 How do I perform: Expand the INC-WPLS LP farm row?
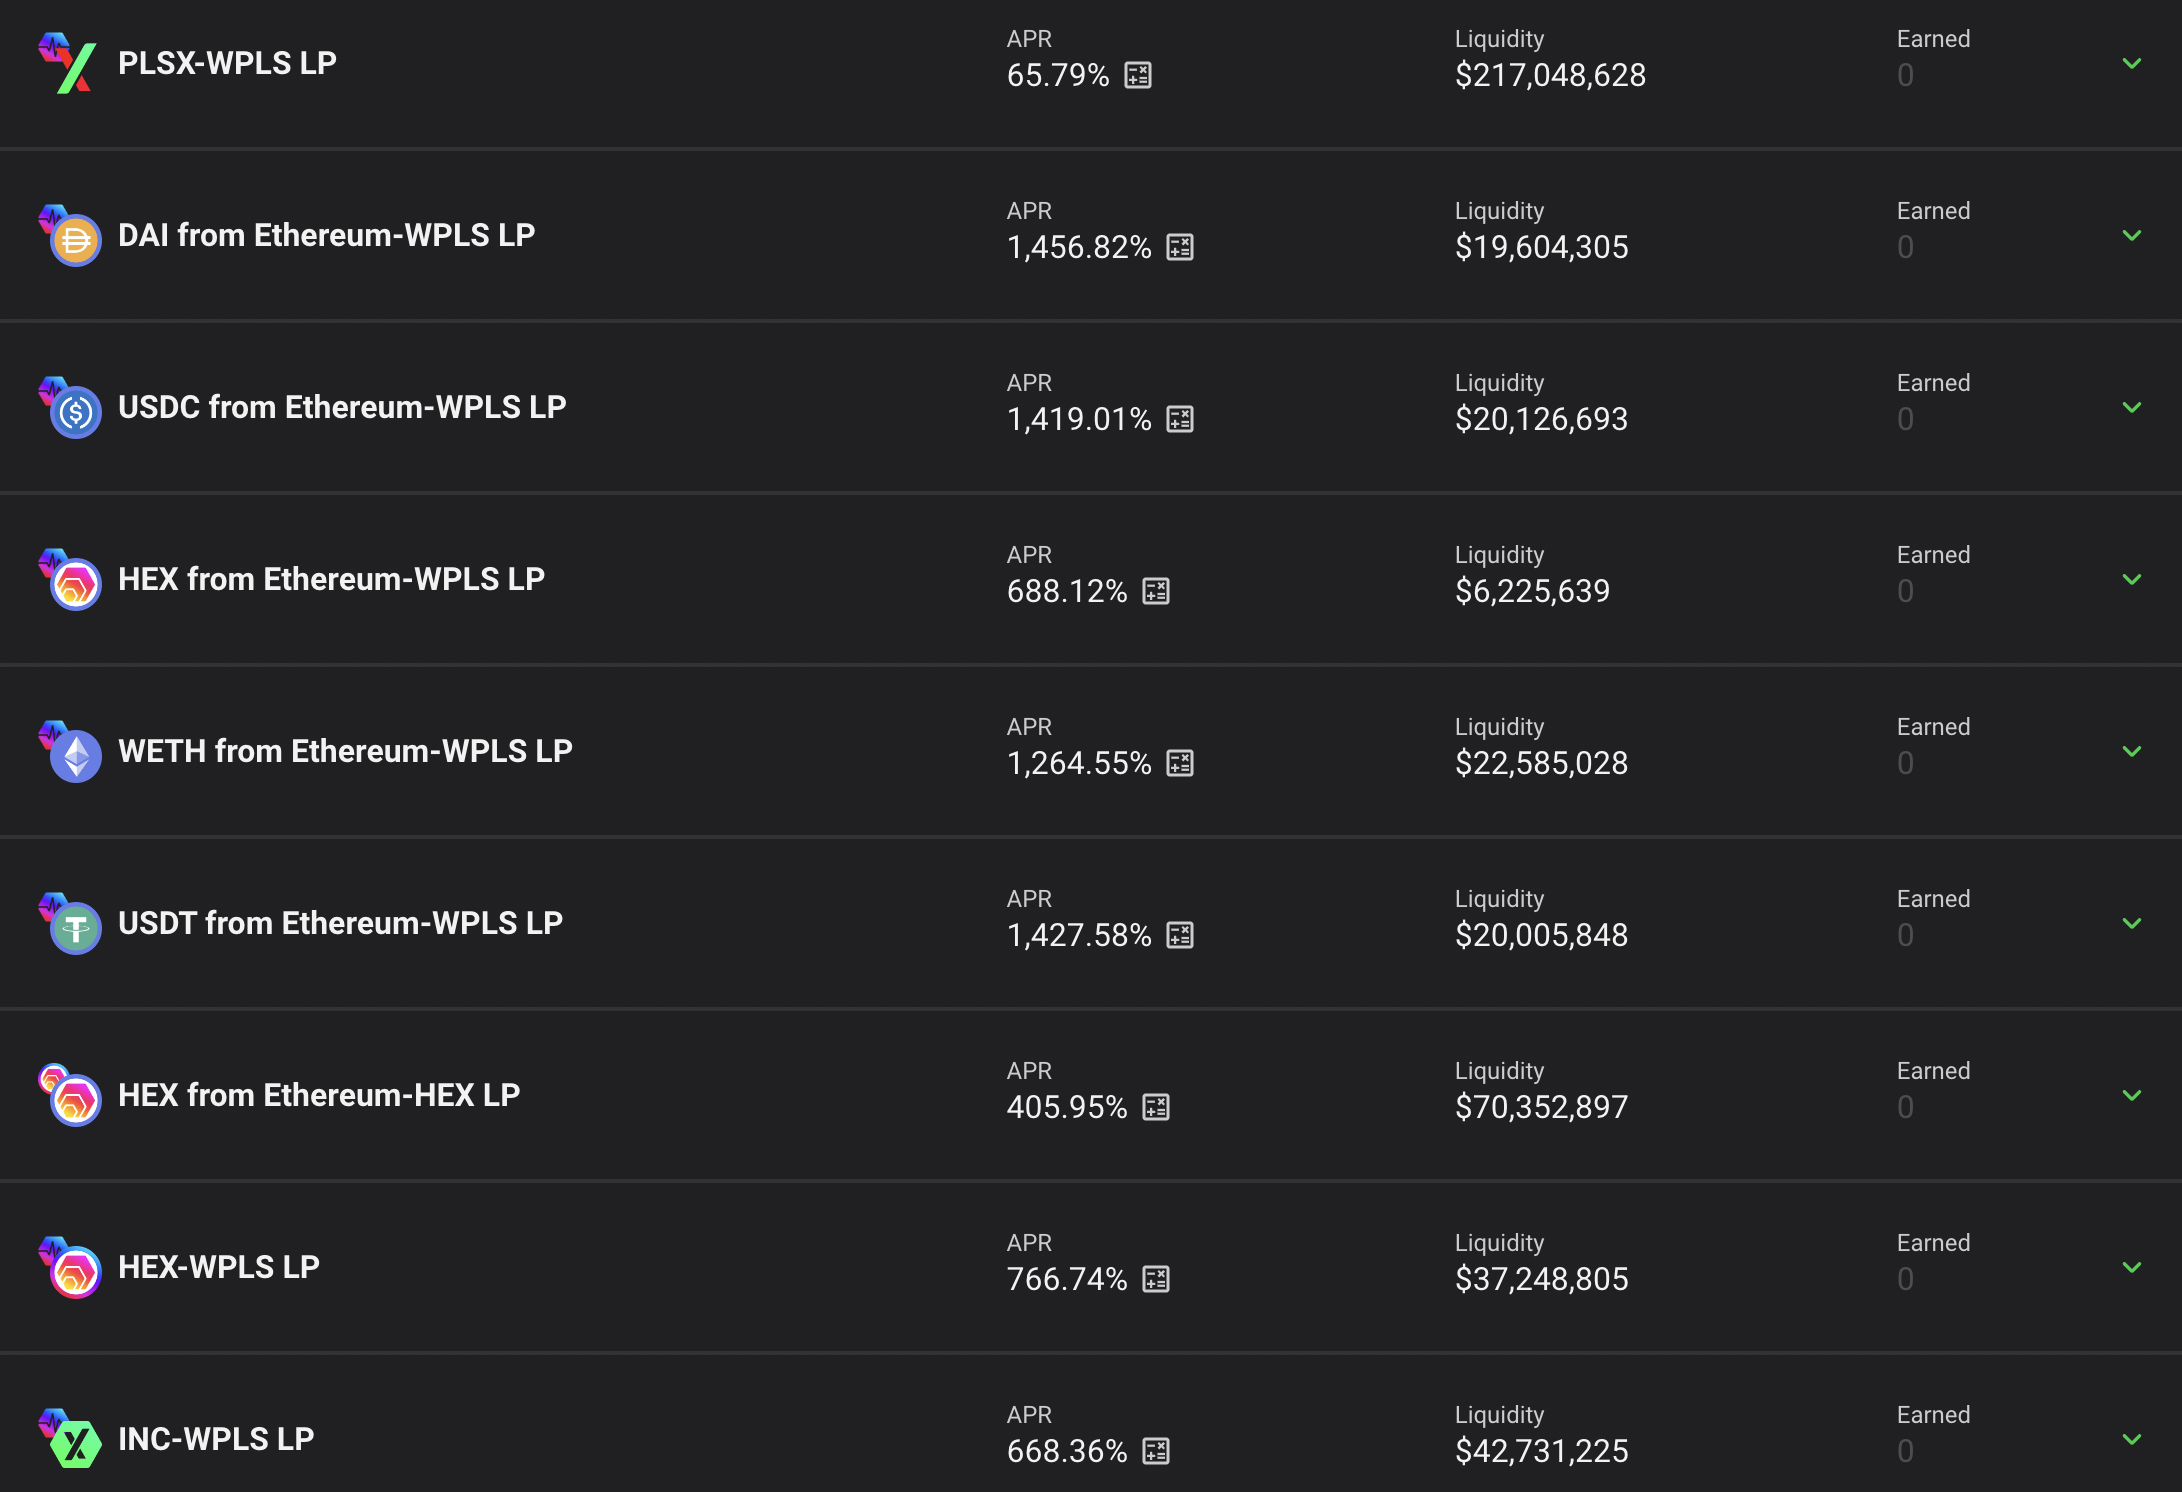pyautogui.click(x=2132, y=1439)
